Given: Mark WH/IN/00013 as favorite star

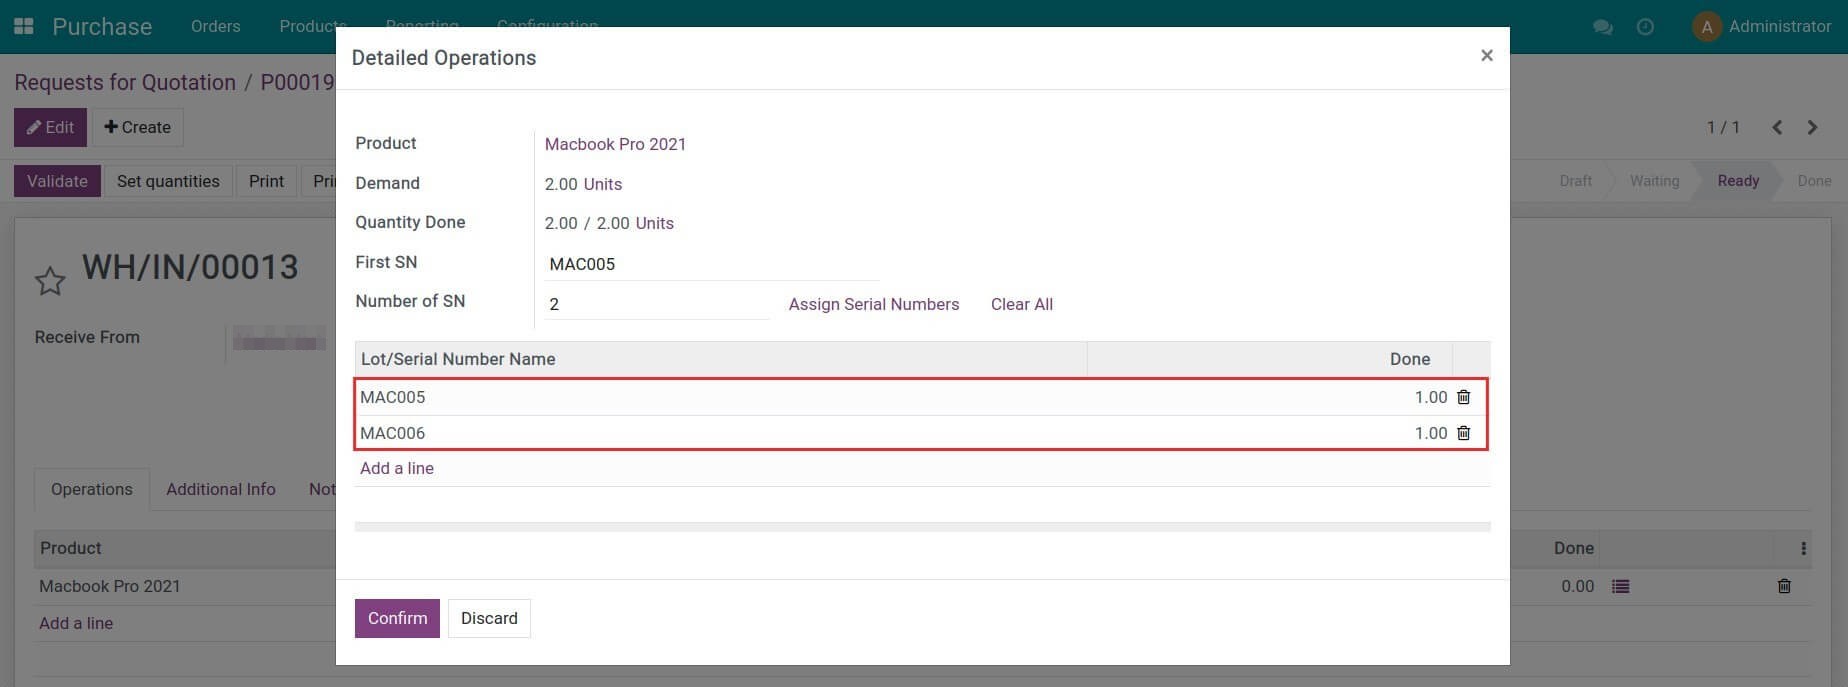Looking at the screenshot, I should coord(50,281).
